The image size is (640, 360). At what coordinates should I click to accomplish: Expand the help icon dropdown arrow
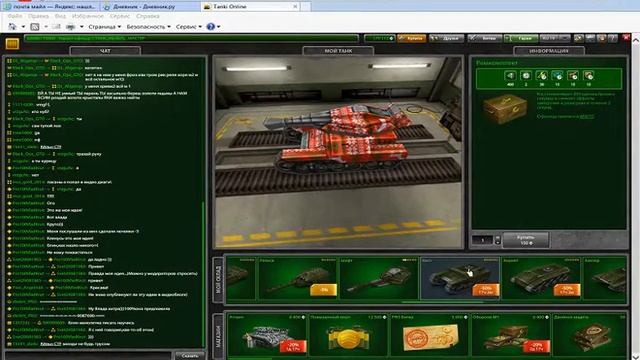click(219, 27)
